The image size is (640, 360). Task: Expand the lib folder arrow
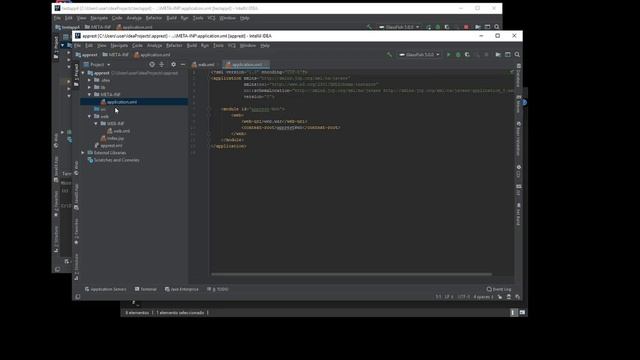pyautogui.click(x=89, y=87)
